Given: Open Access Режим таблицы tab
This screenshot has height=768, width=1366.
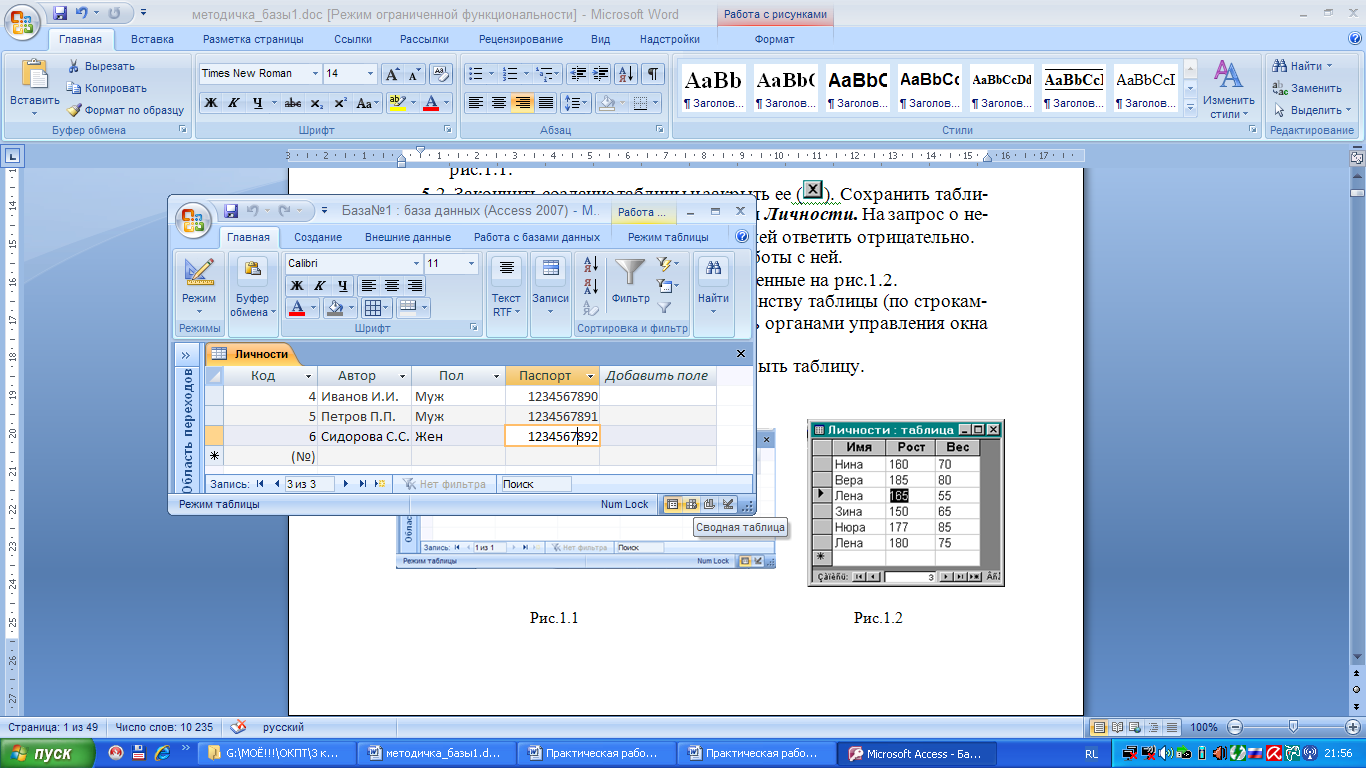Looking at the screenshot, I should (668, 237).
